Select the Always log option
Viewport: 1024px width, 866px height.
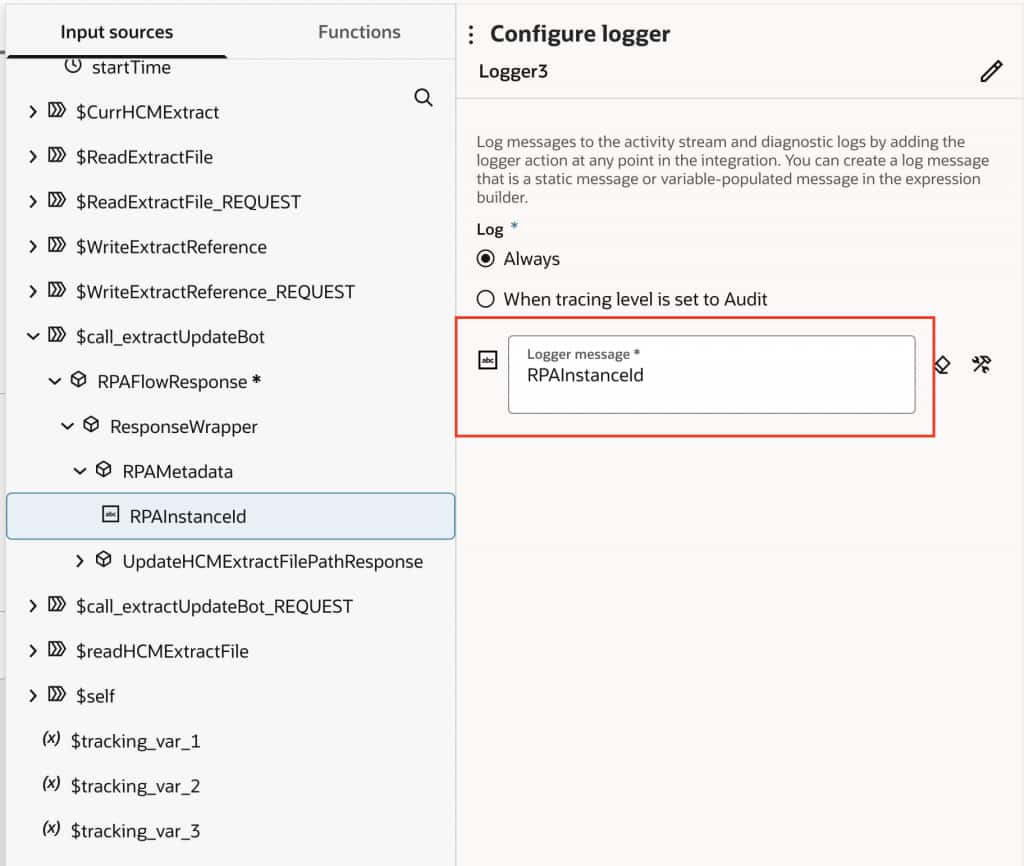point(486,259)
